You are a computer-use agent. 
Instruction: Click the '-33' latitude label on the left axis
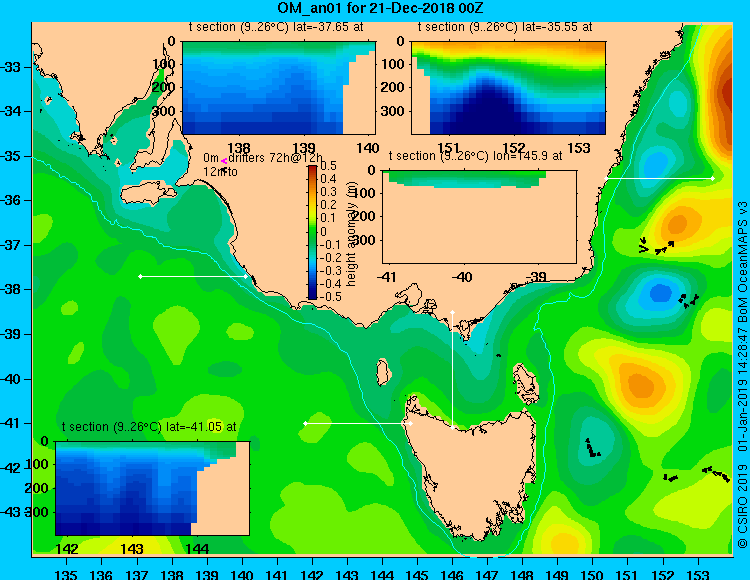(11, 66)
